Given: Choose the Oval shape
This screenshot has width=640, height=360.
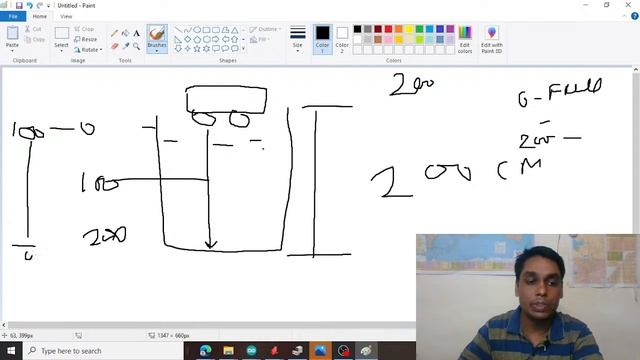Looking at the screenshot, I should click(197, 30).
